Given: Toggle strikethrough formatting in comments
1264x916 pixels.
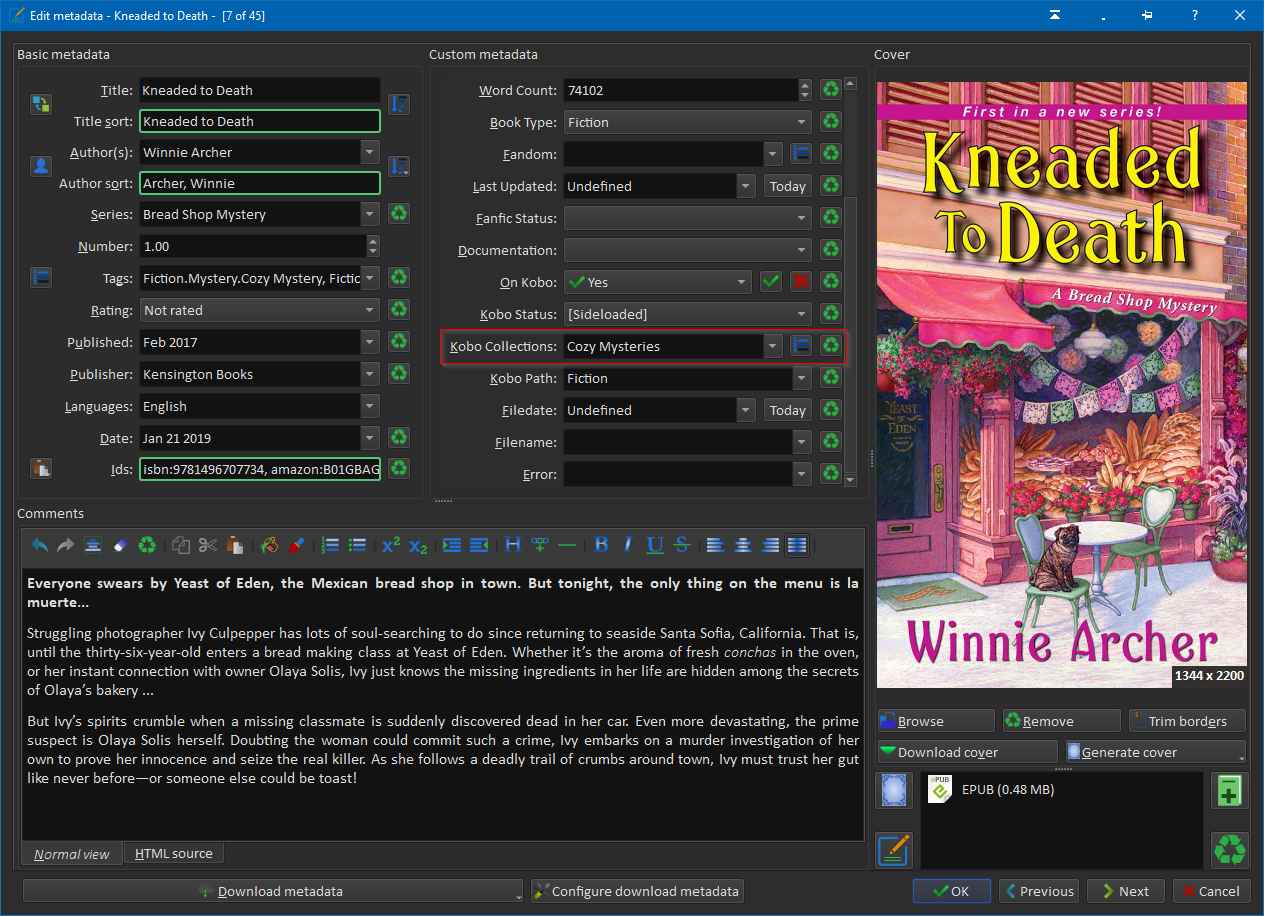Looking at the screenshot, I should click(x=682, y=545).
